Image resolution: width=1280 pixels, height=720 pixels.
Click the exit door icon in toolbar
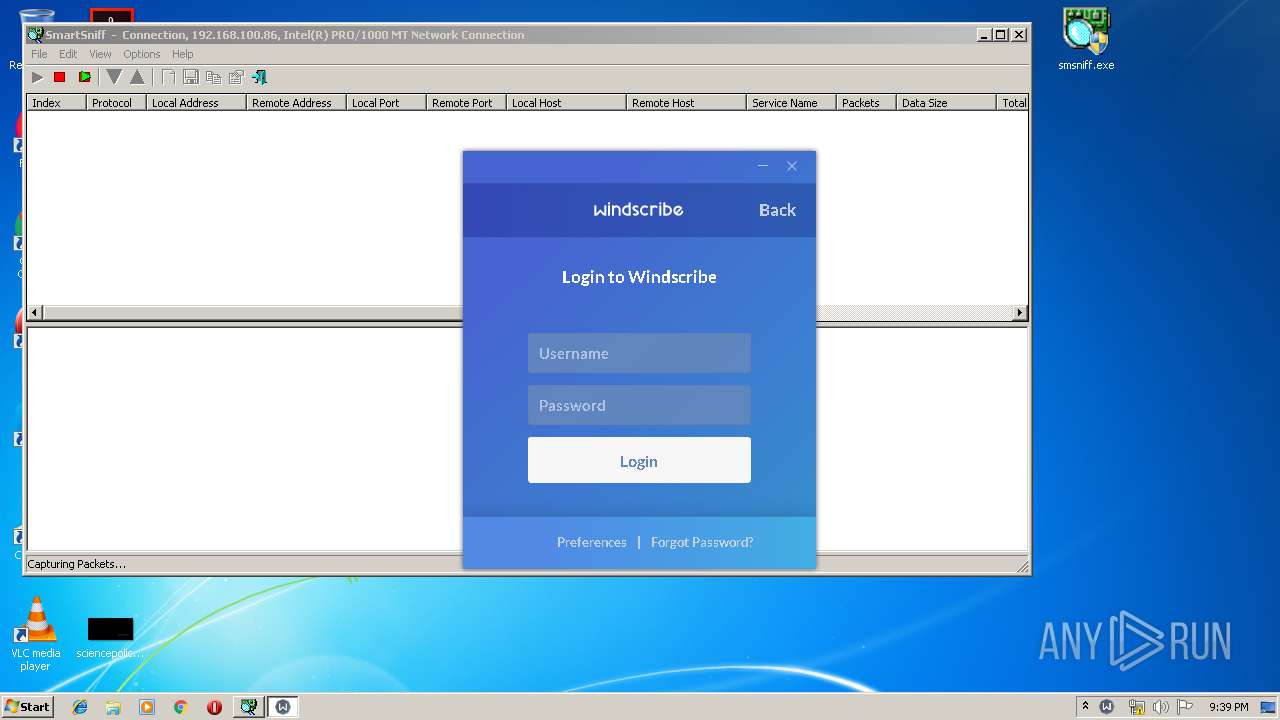(259, 77)
